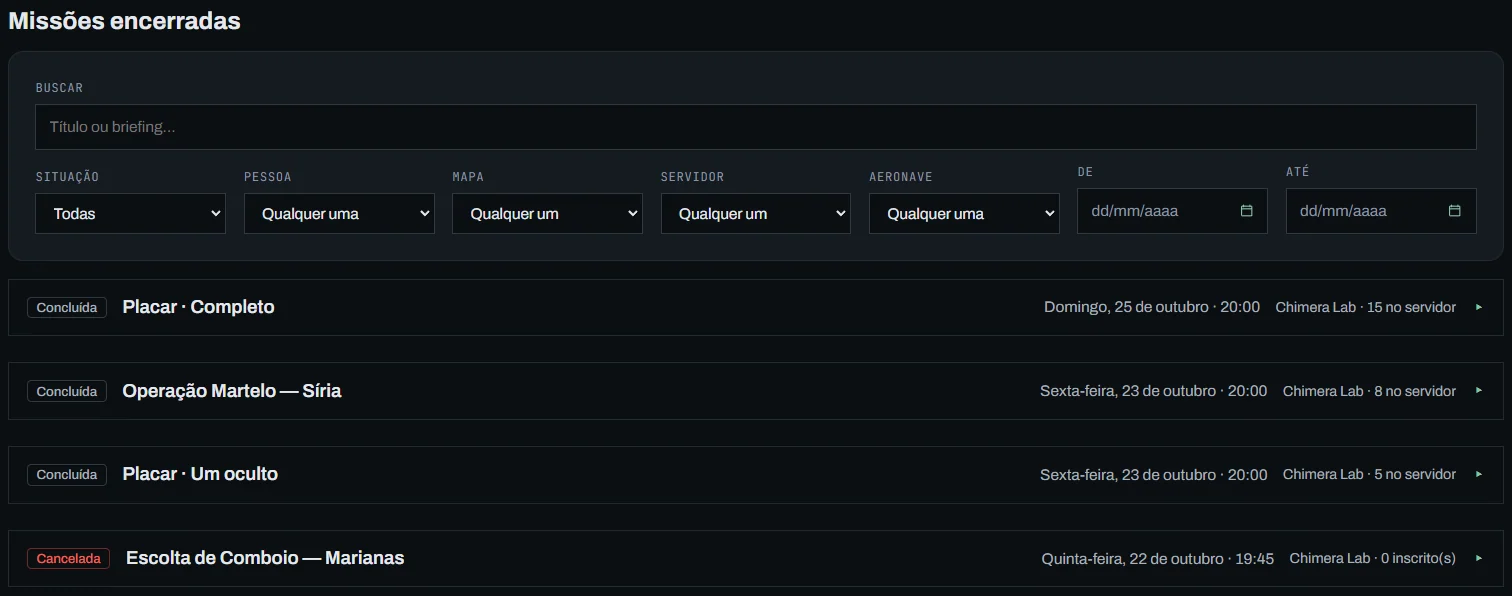
Task: Expand the Operação Martelo — Síria arrow
Action: coord(1479,391)
